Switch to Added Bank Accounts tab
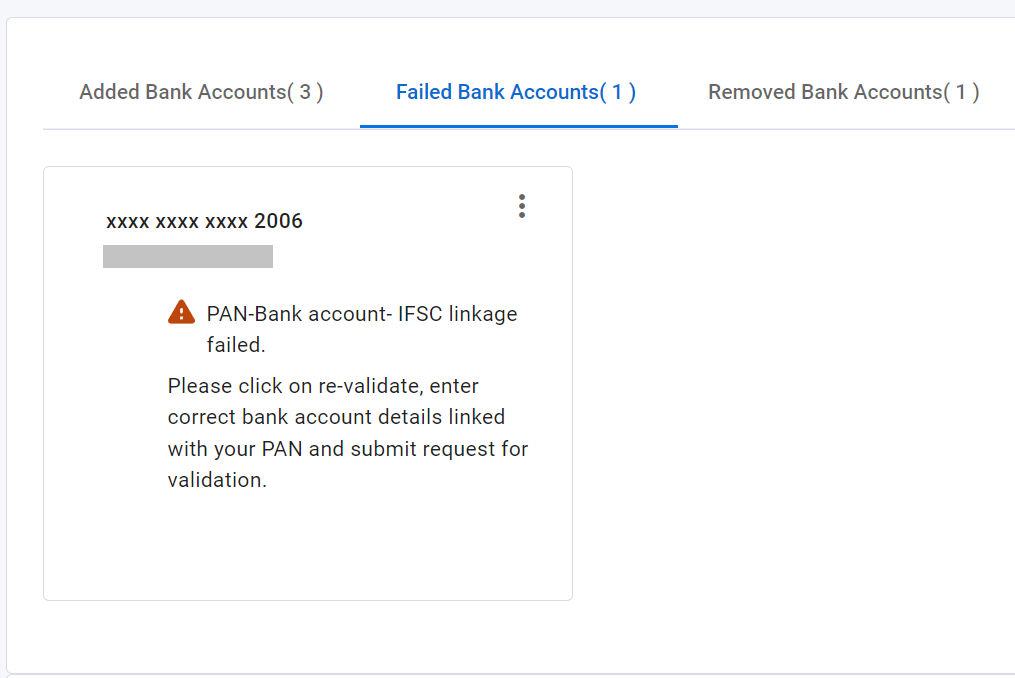Viewport: 1015px width, 678px height. 201,92
